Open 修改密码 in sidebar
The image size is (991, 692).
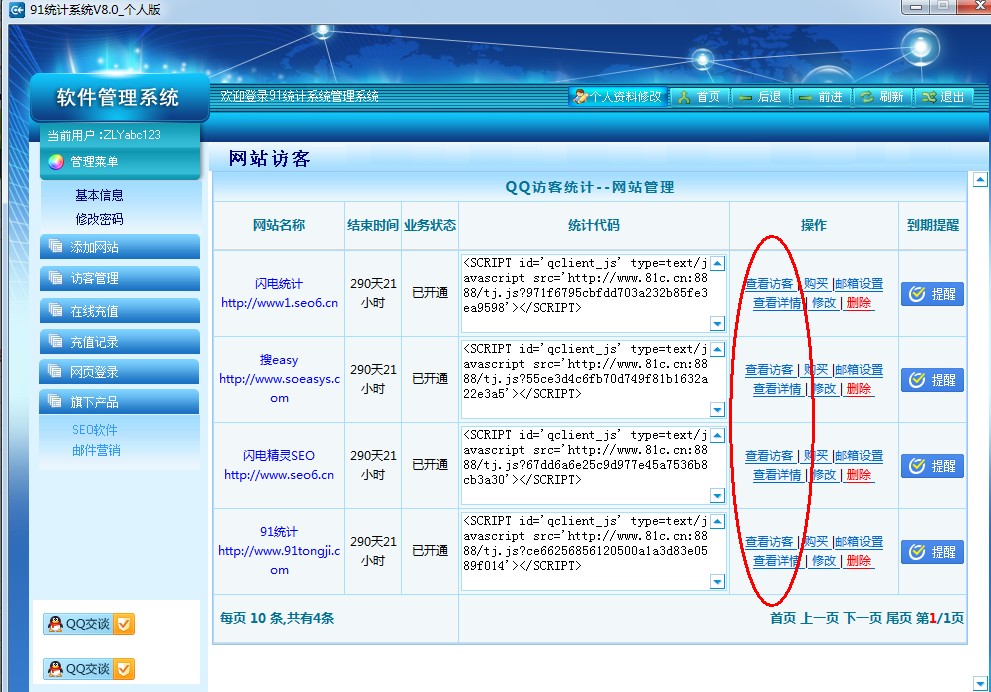point(99,219)
